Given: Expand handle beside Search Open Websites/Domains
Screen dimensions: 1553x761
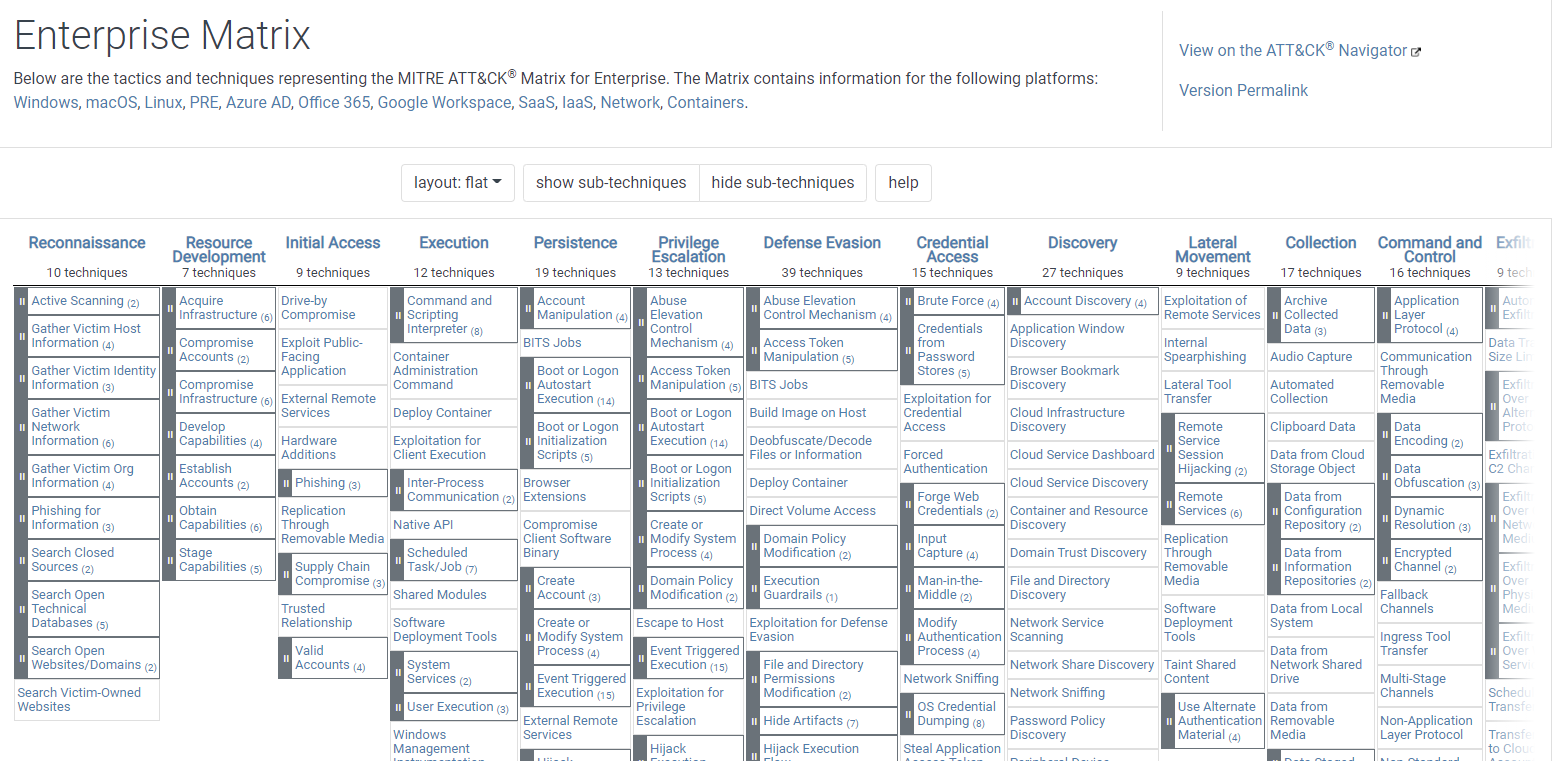Looking at the screenshot, I should pos(21,658).
